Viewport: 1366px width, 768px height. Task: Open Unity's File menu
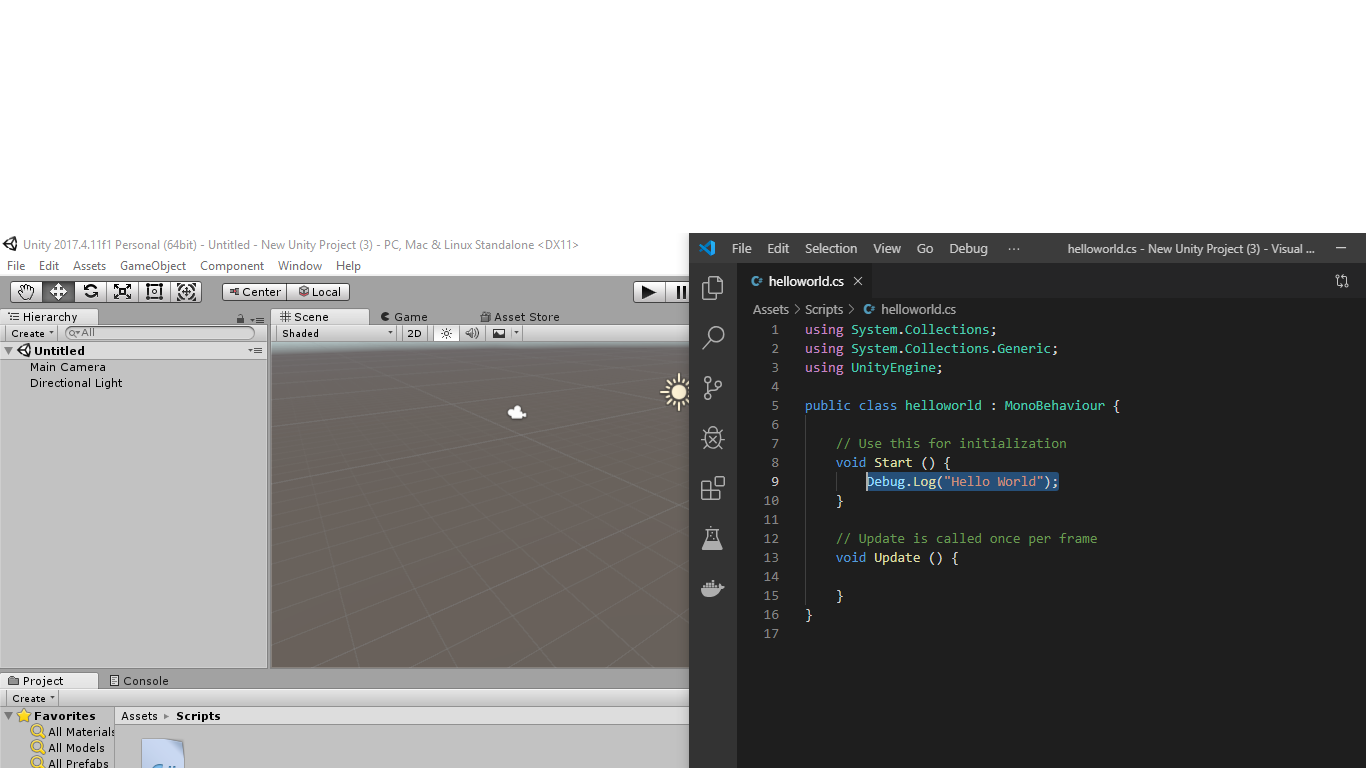point(16,266)
